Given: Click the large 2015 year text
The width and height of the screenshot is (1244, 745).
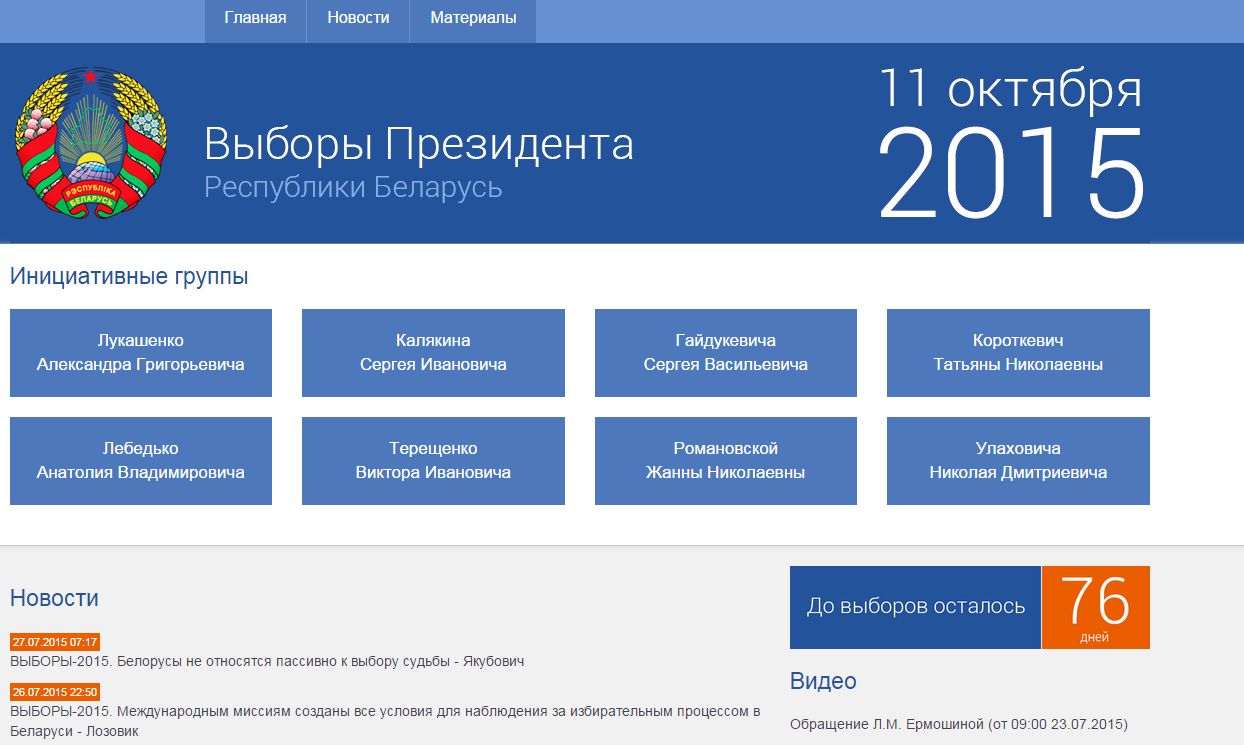Looking at the screenshot, I should click(x=1011, y=172).
